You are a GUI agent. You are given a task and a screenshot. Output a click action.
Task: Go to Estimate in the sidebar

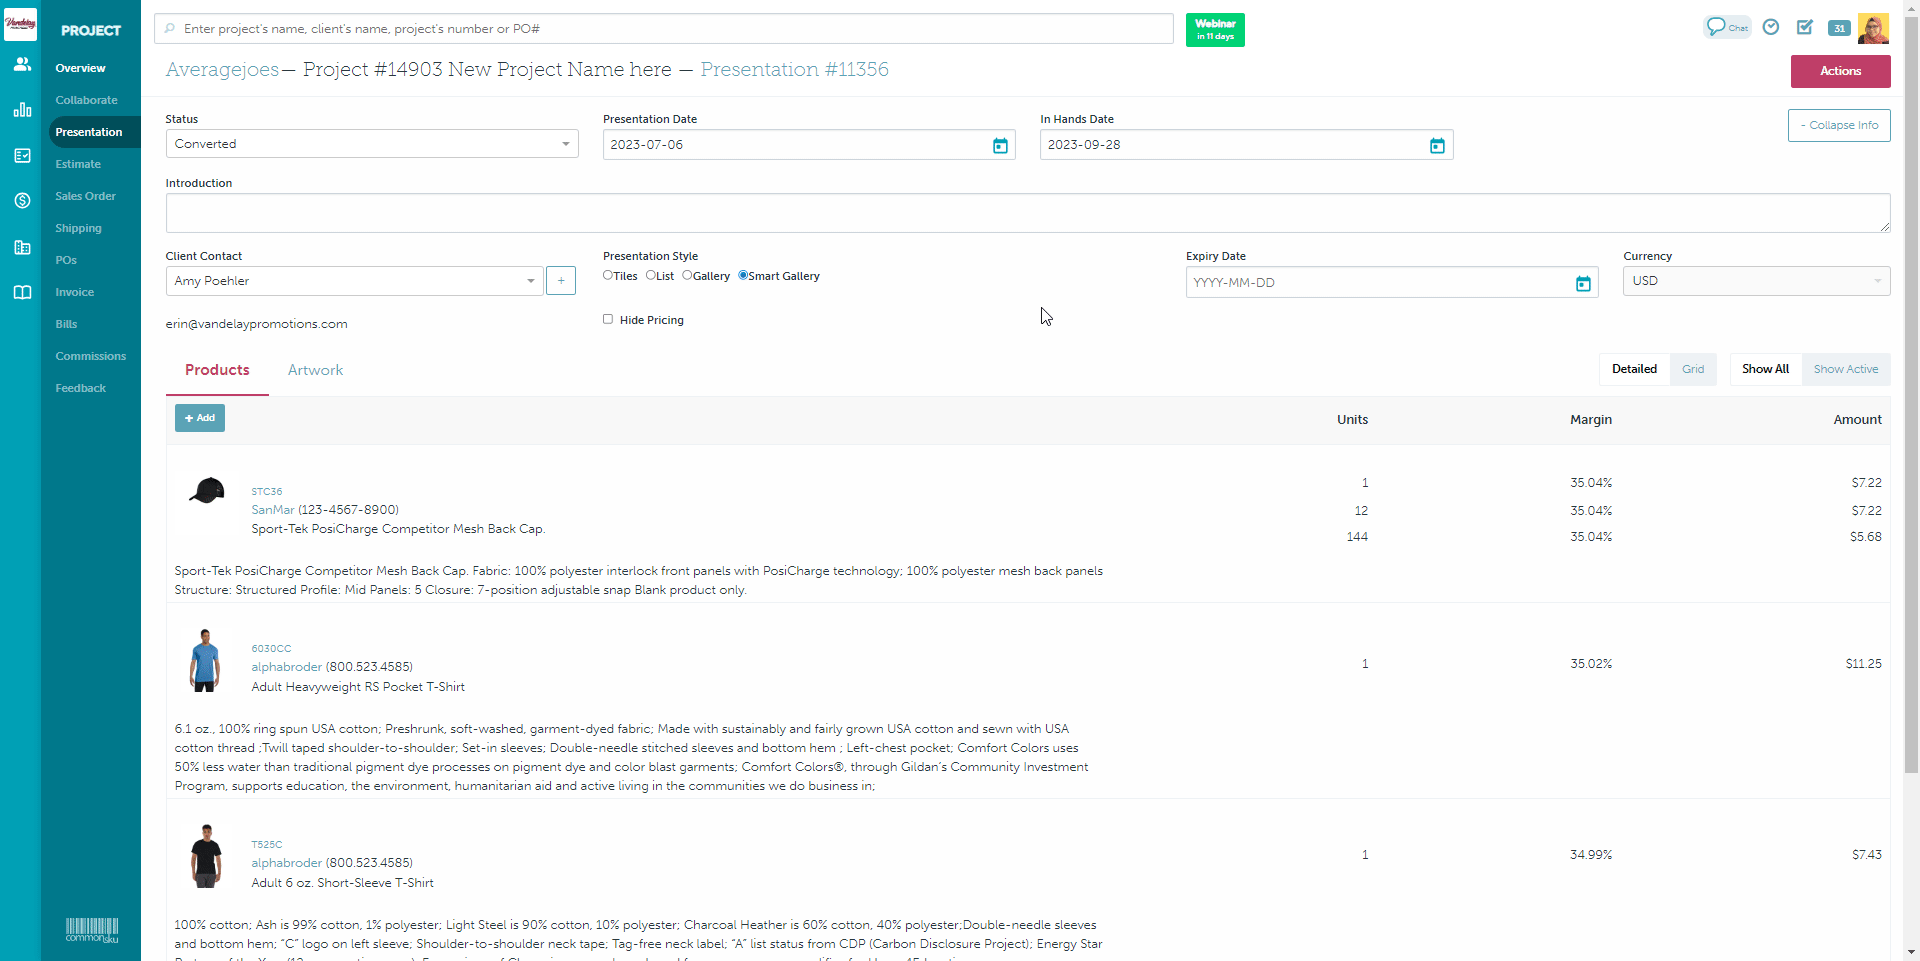pyautogui.click(x=78, y=164)
